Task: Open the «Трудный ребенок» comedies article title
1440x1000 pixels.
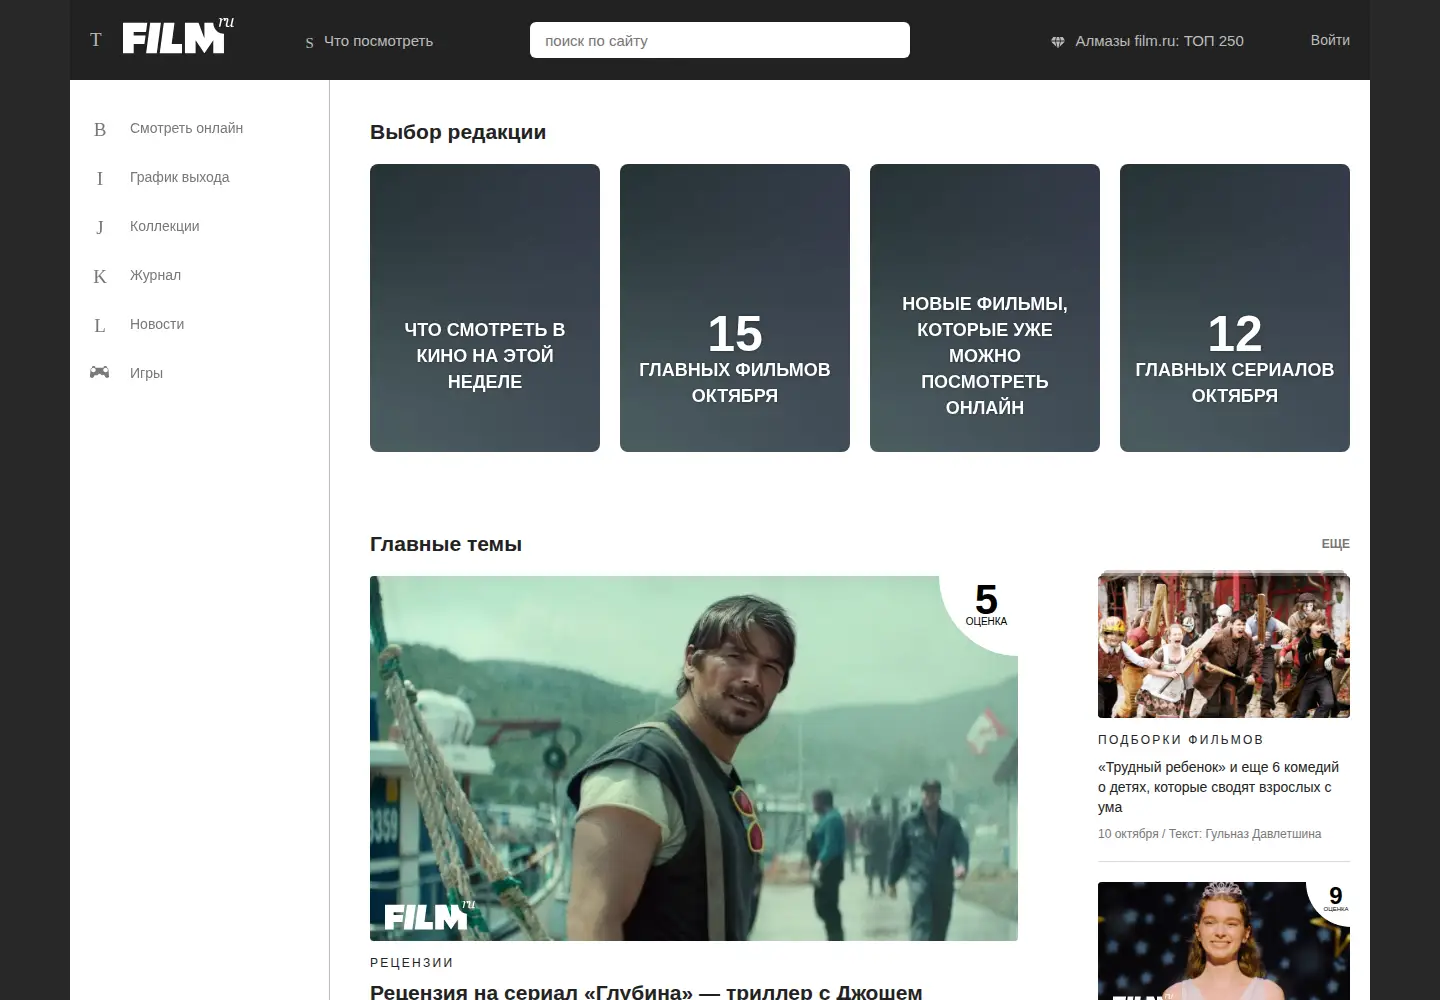Action: click(1218, 787)
